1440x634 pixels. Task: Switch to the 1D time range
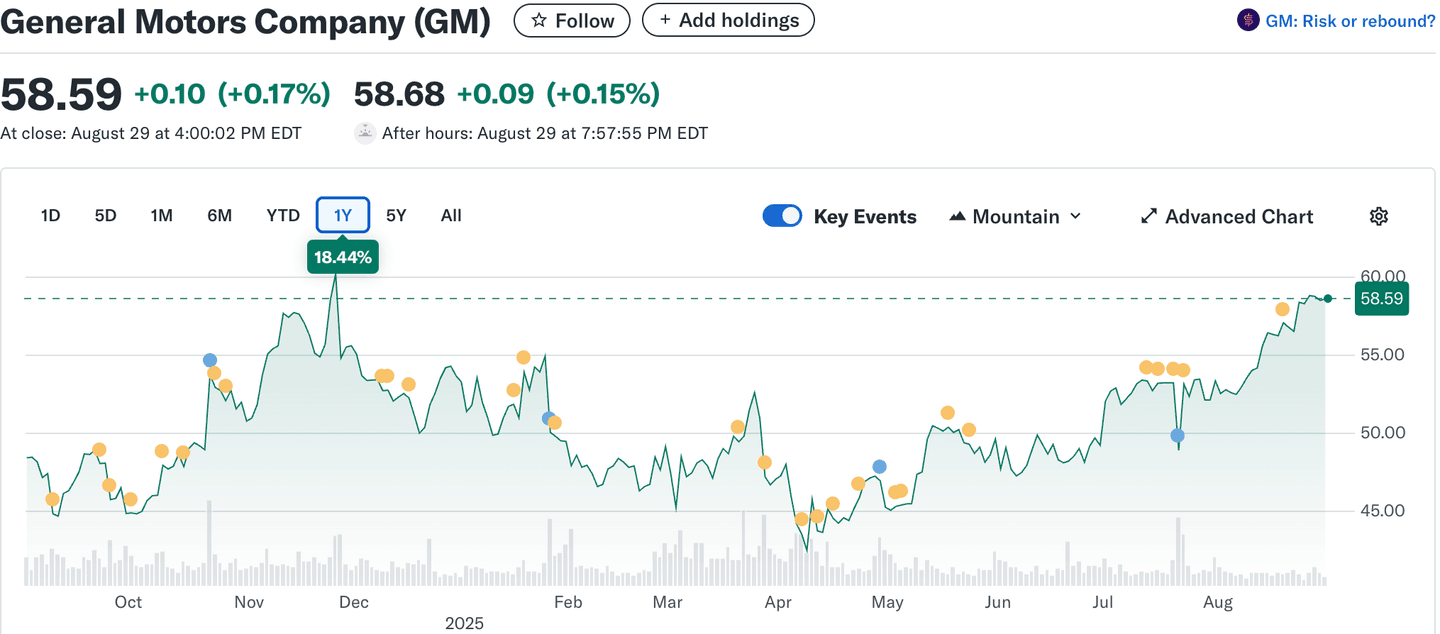coord(50,215)
